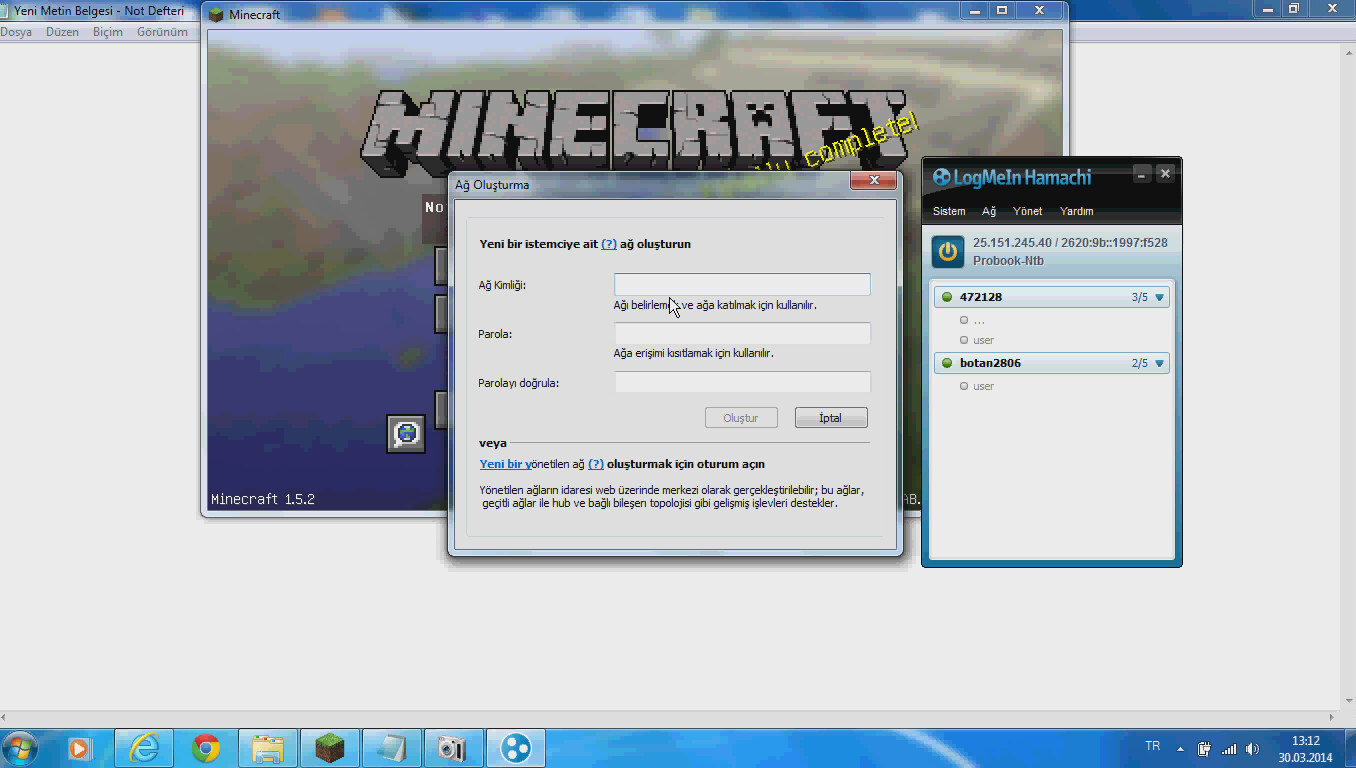Open the Düzen menu in Not Defteri
Screen dimensions: 1356x768
(x=62, y=32)
